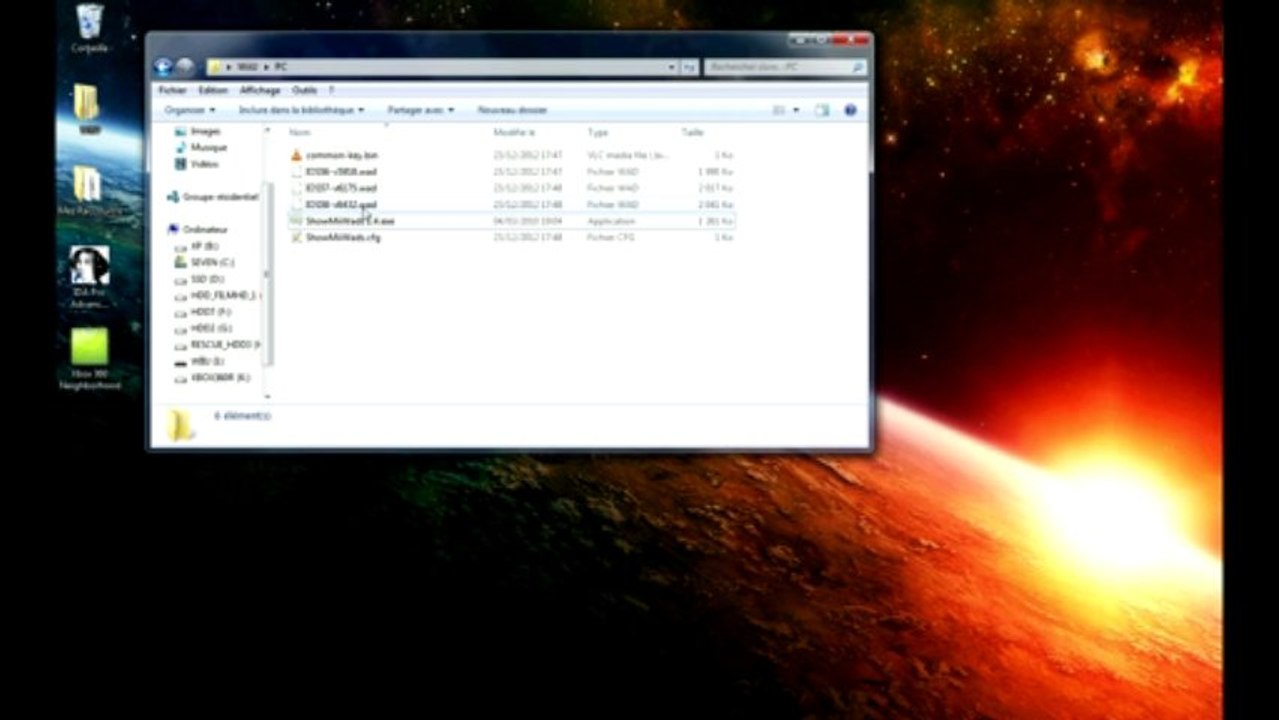
Task: Select the ShowMiiWads .exe application file
Action: [349, 220]
